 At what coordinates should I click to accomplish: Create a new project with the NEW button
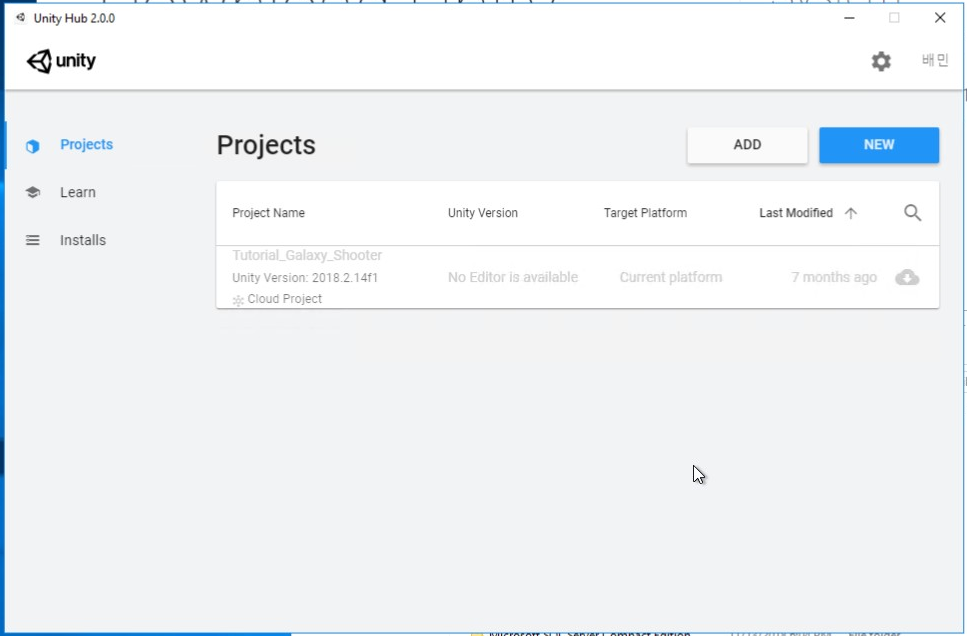point(879,145)
